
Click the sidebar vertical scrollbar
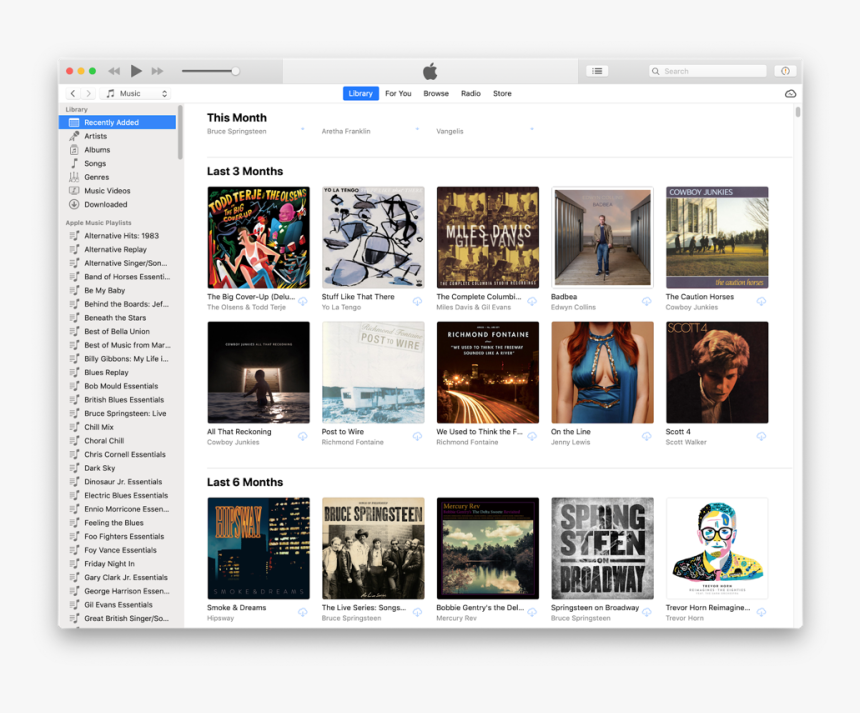coord(180,133)
